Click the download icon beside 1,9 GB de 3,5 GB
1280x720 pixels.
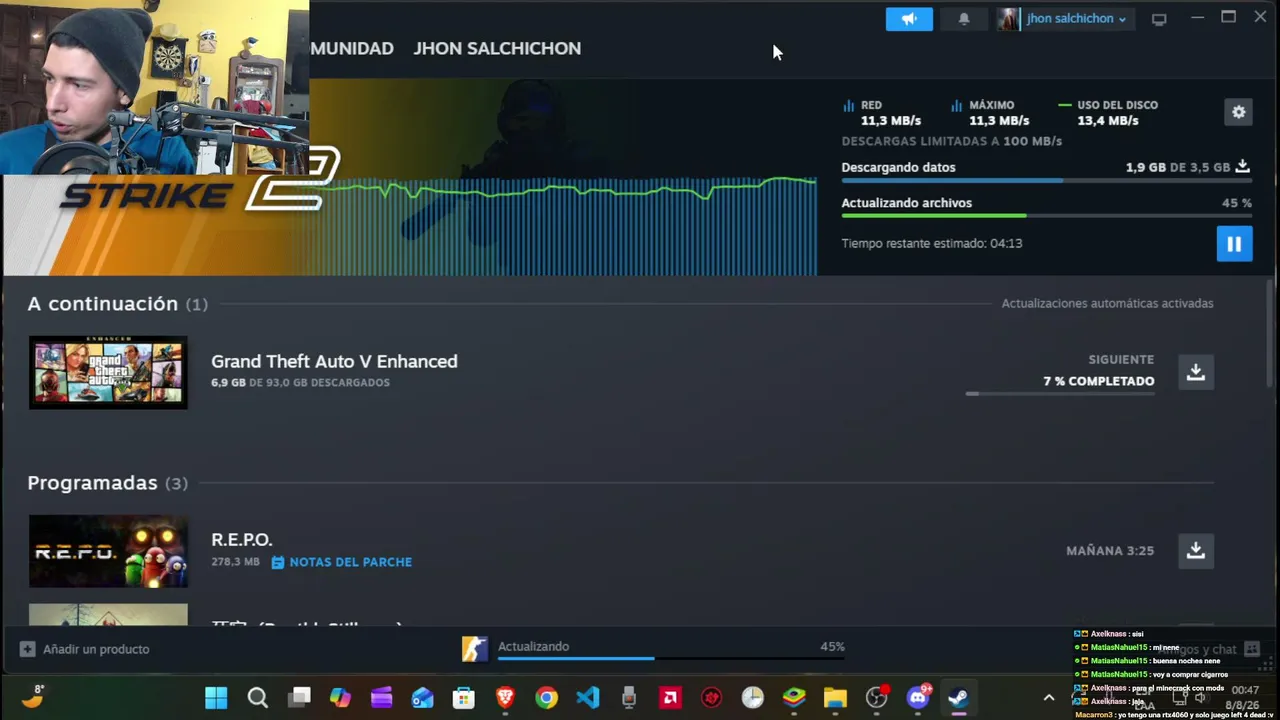[1243, 167]
